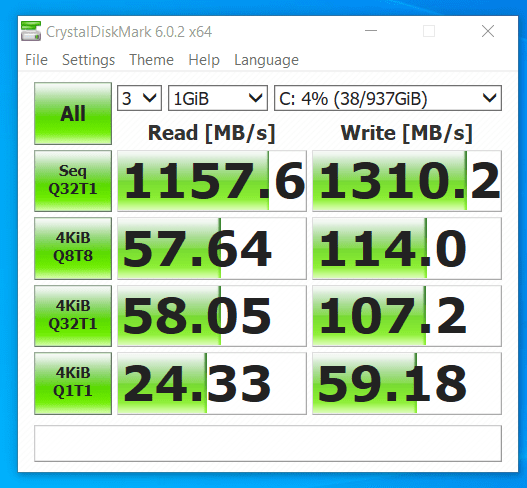Image resolution: width=527 pixels, height=488 pixels.
Task: Click the empty comment field at bottom
Action: tap(268, 443)
